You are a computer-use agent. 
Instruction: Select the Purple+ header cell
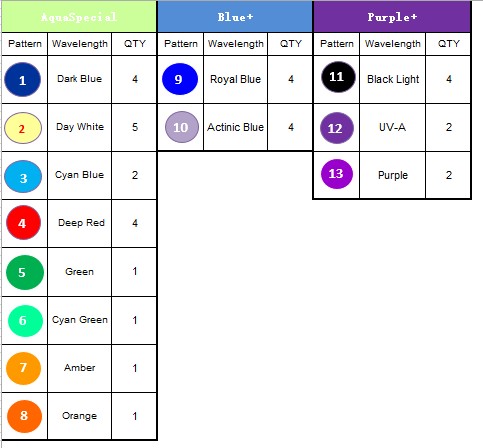click(x=392, y=17)
